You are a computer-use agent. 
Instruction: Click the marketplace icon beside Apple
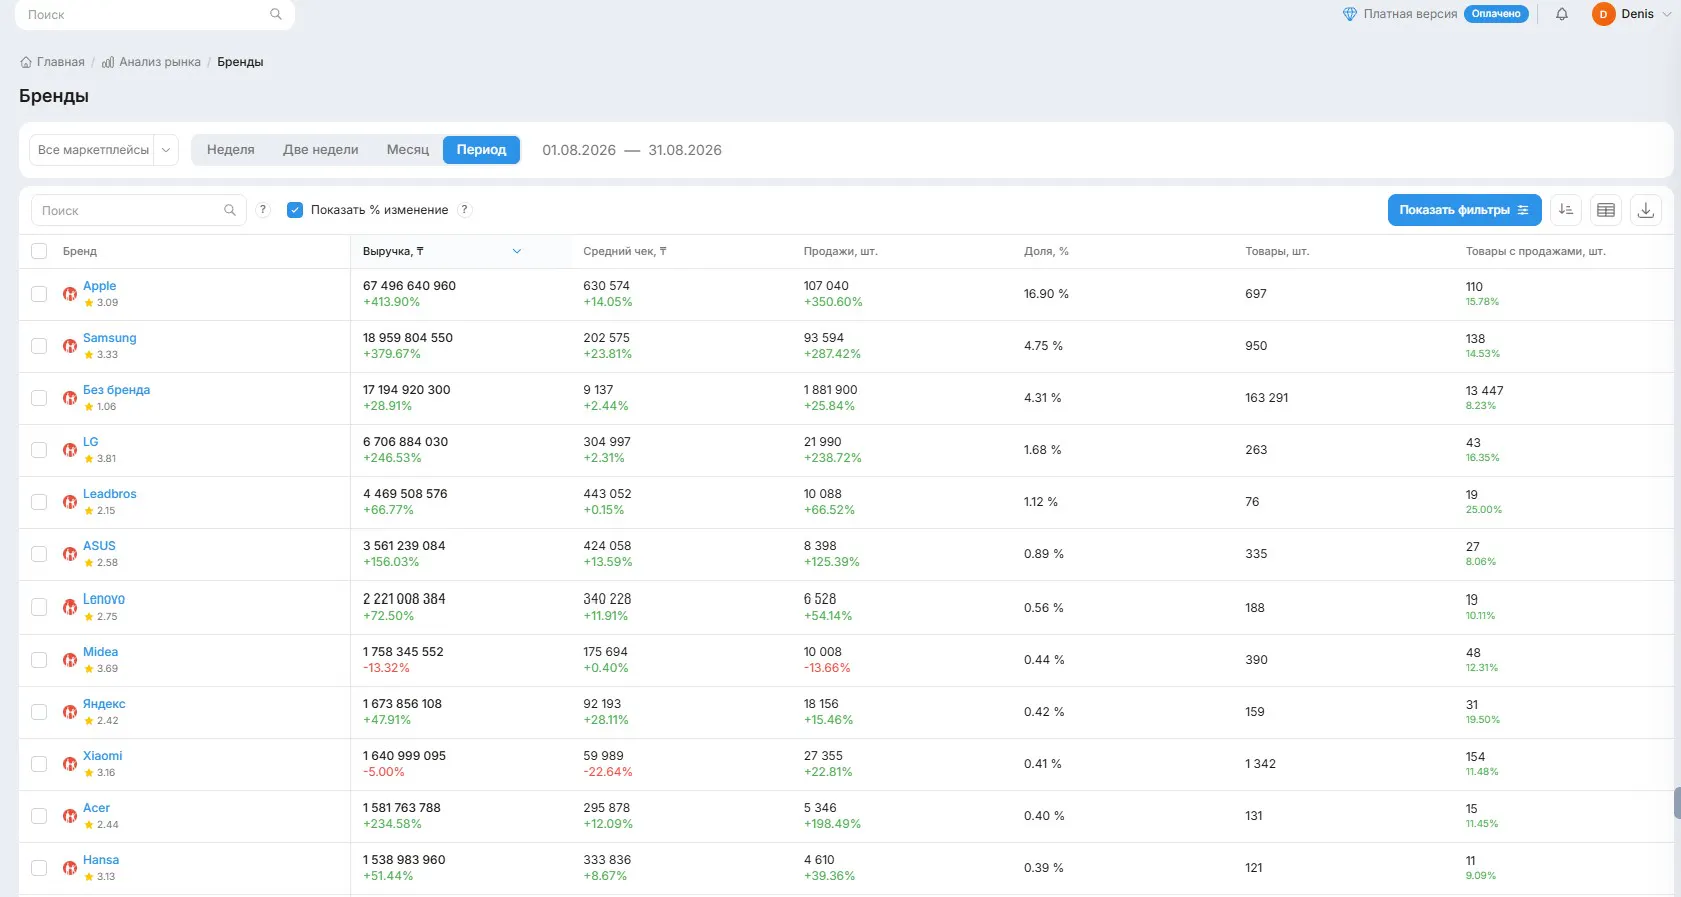[70, 294]
